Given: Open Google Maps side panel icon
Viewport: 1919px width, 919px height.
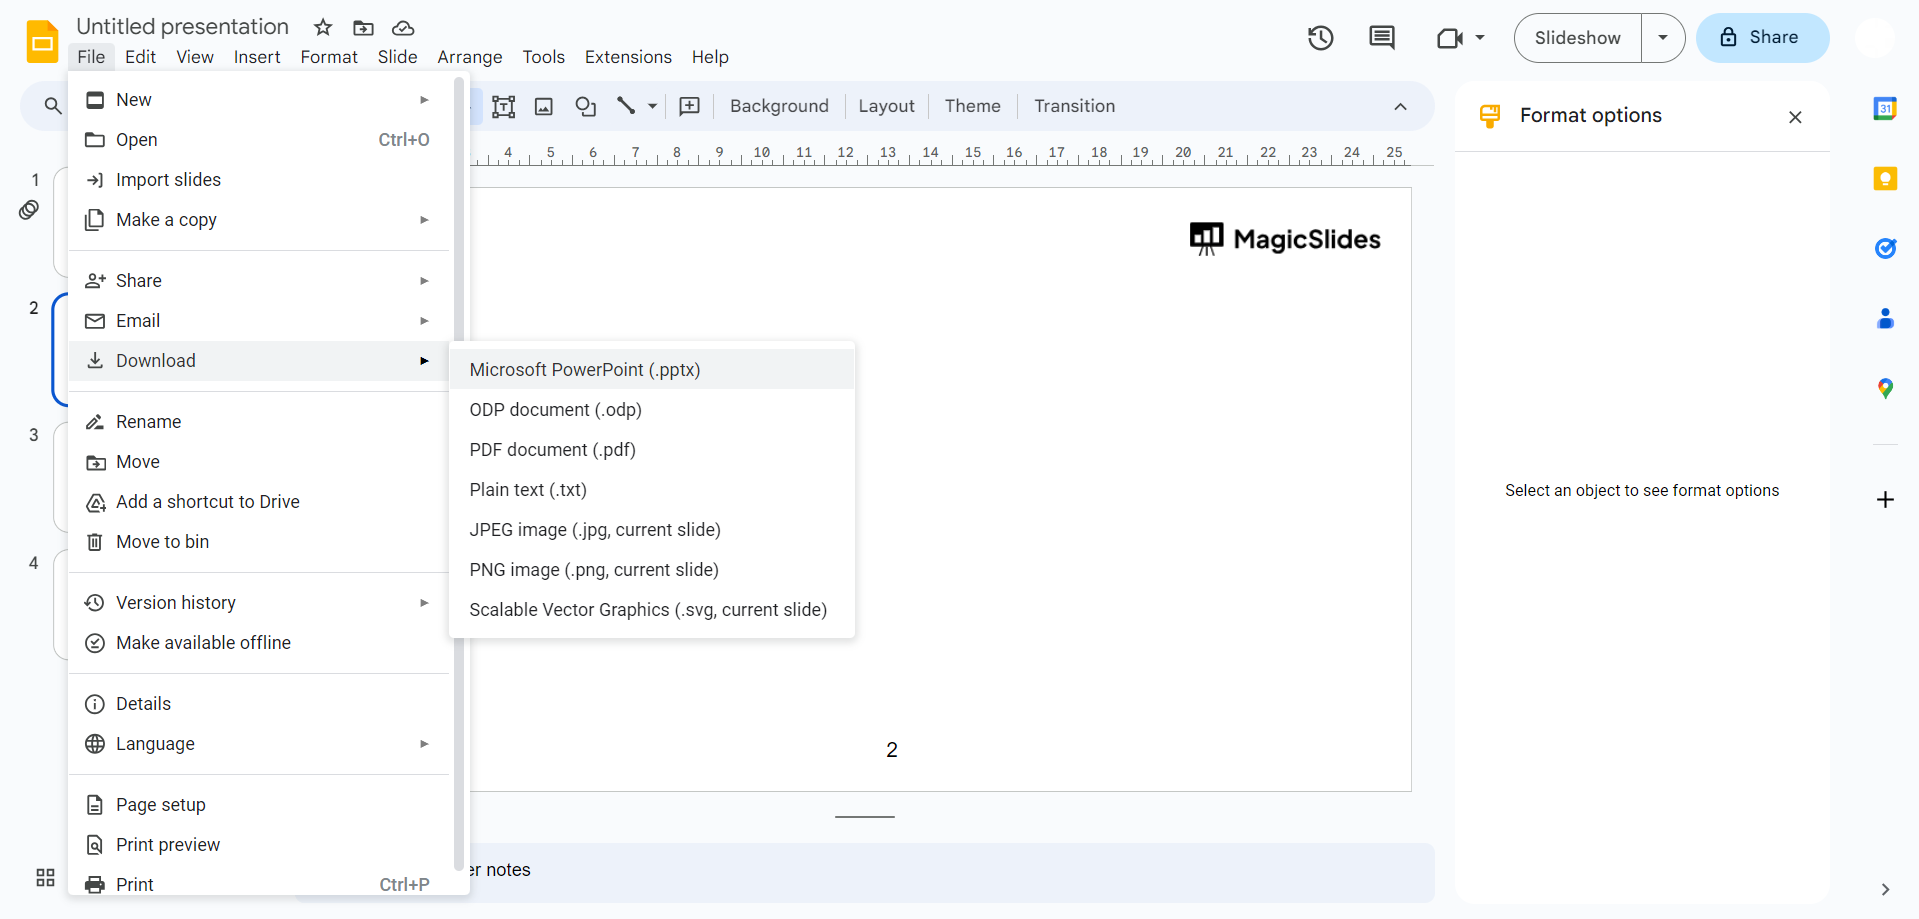Looking at the screenshot, I should (x=1884, y=388).
